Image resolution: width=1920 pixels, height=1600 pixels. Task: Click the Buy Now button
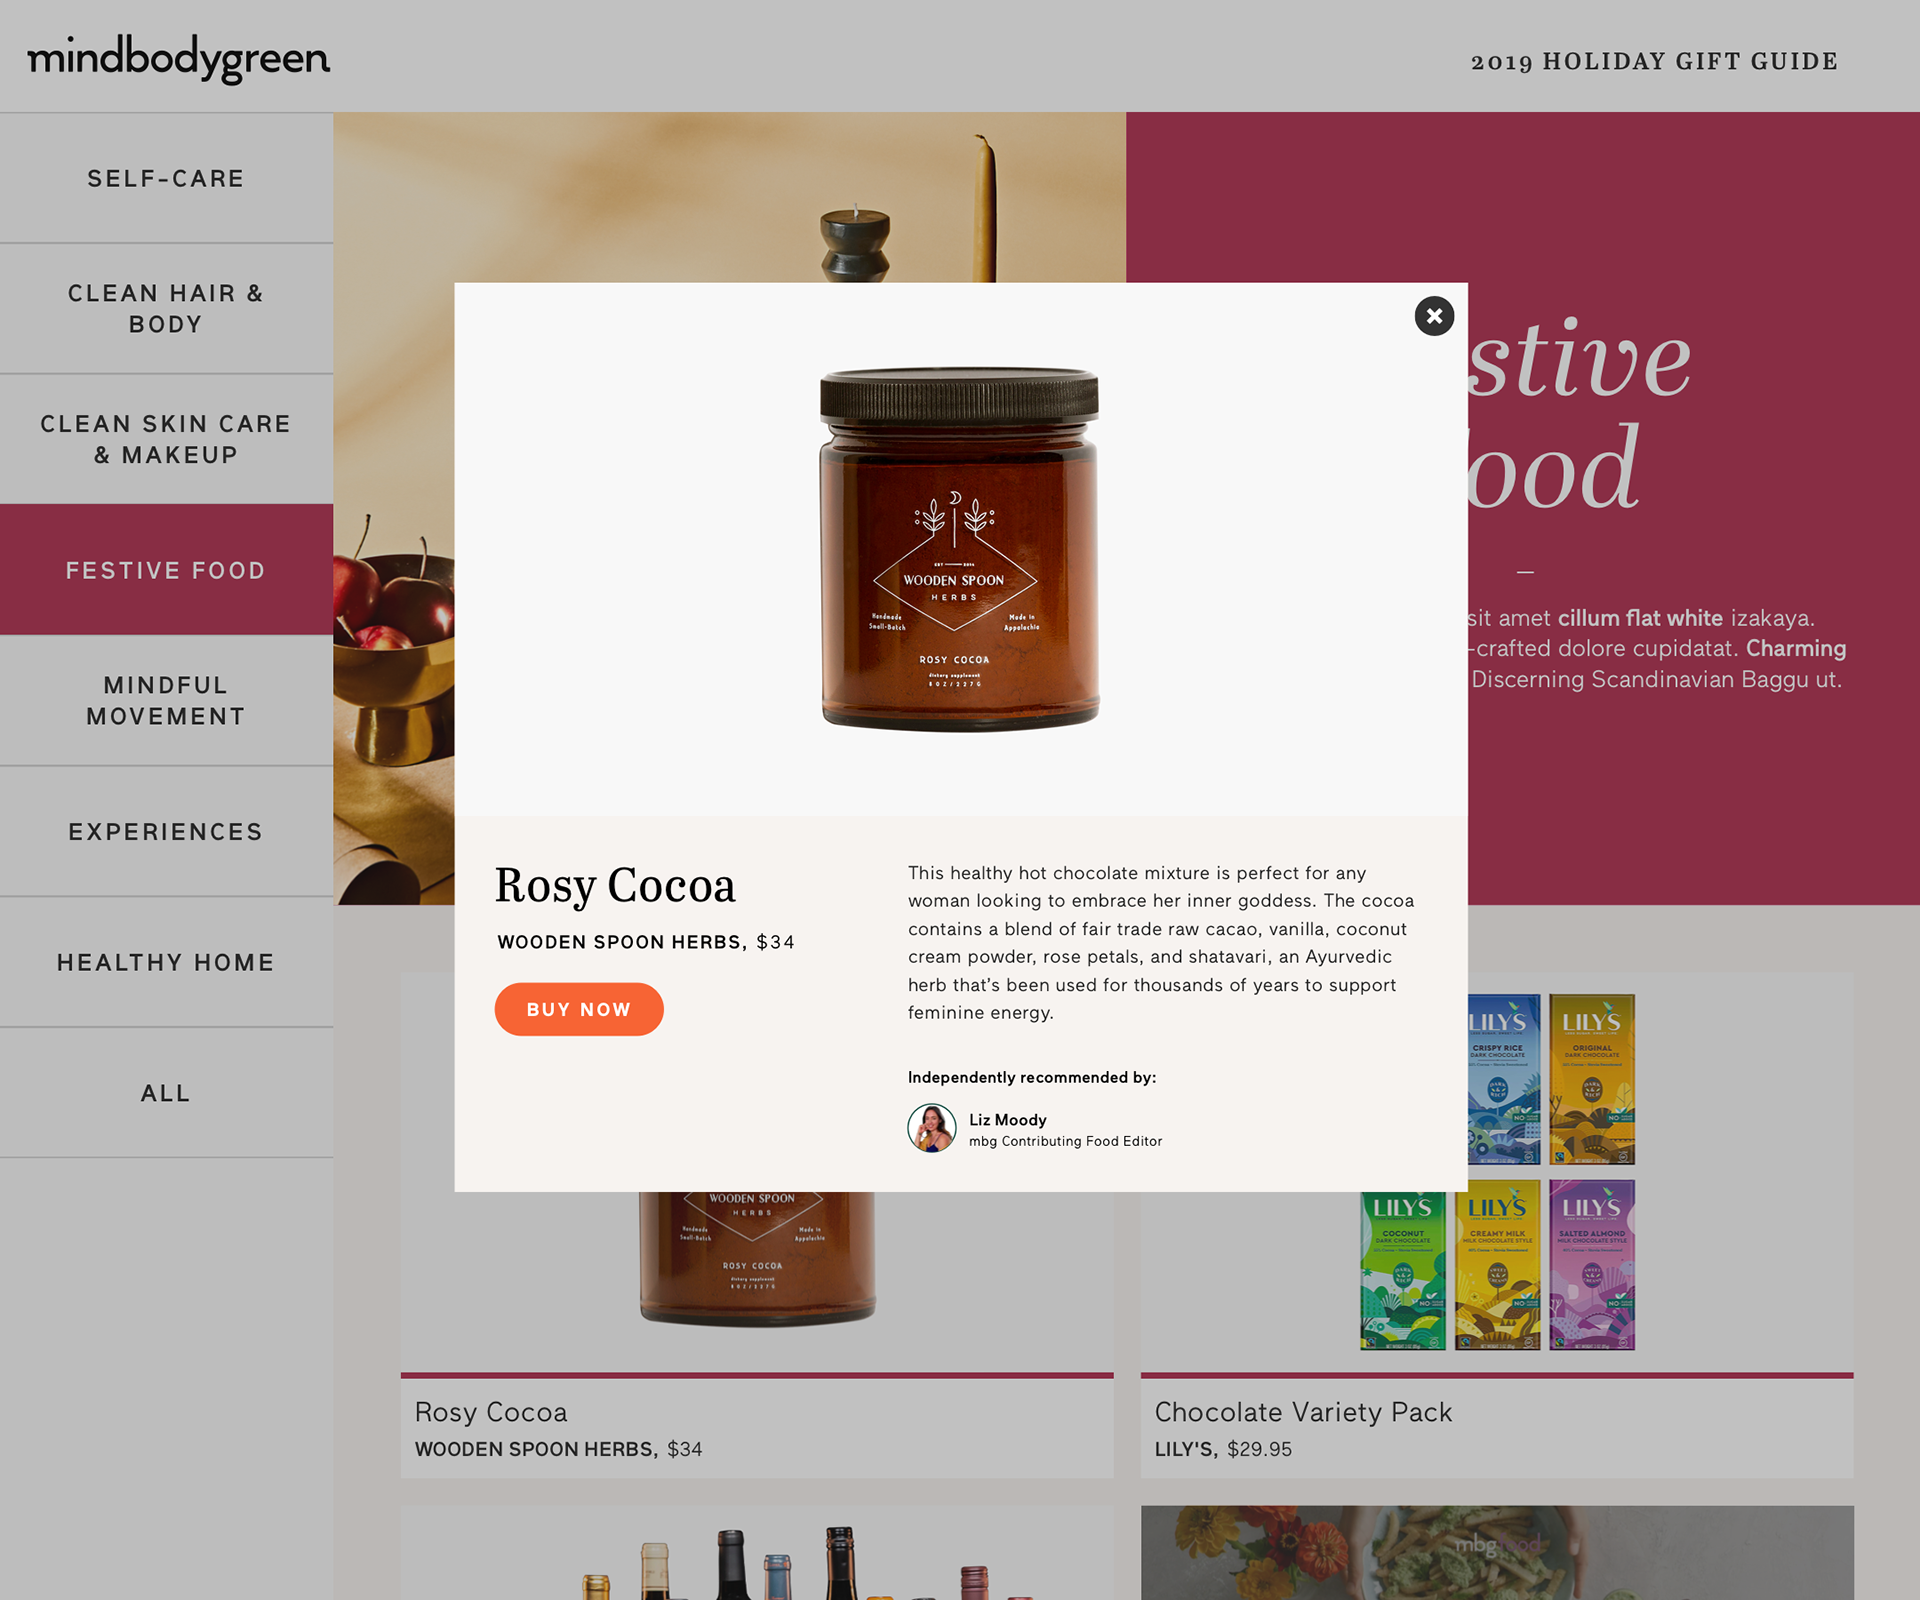click(579, 1009)
